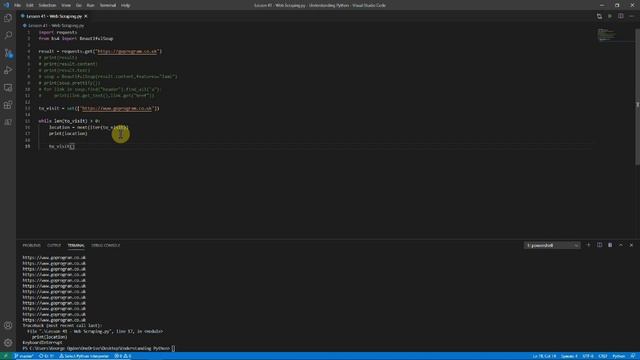Click the terminal PowerShell prompt line
Screen dimensions: 640x360
point(98,348)
